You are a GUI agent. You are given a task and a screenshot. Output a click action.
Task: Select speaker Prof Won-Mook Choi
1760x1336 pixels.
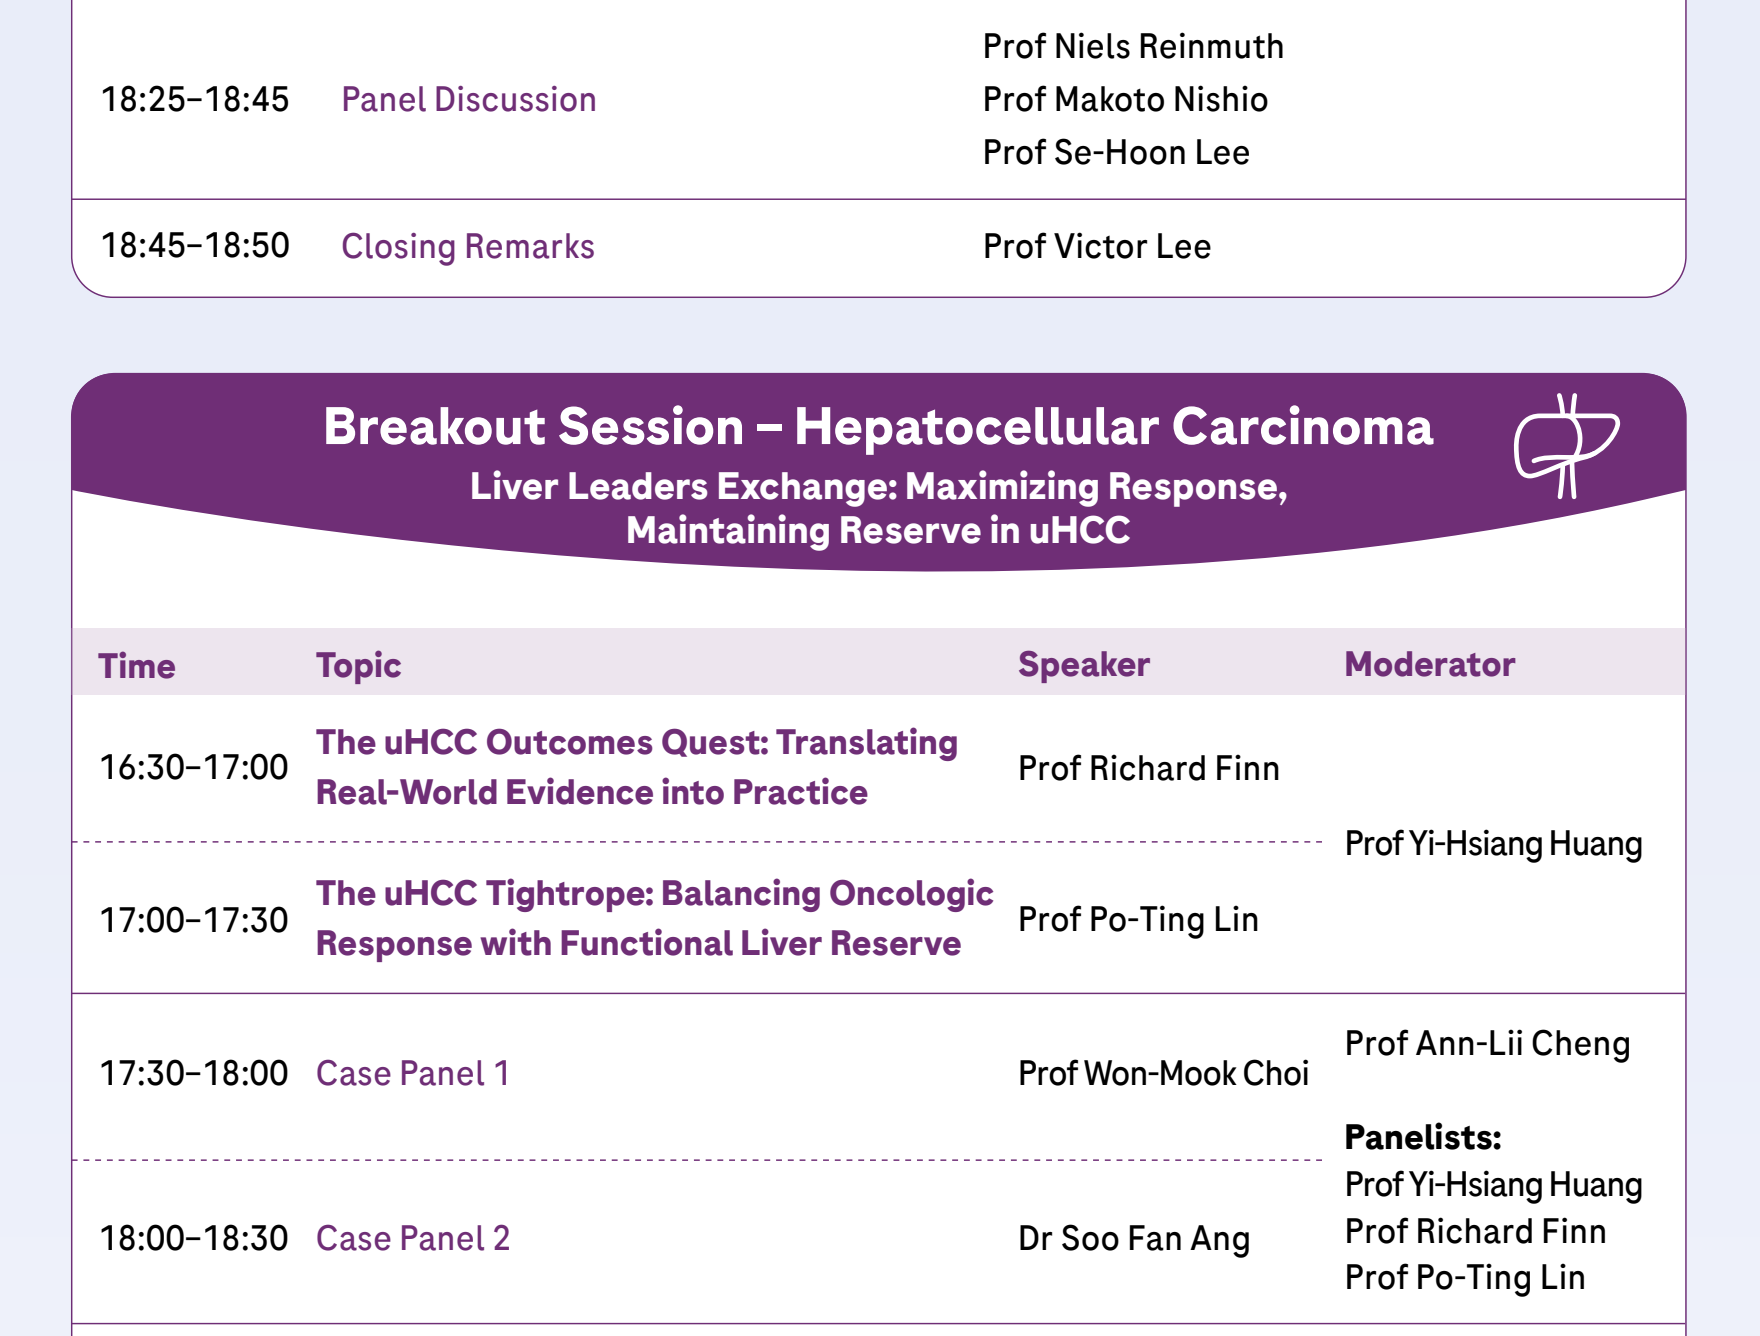click(x=1163, y=1073)
